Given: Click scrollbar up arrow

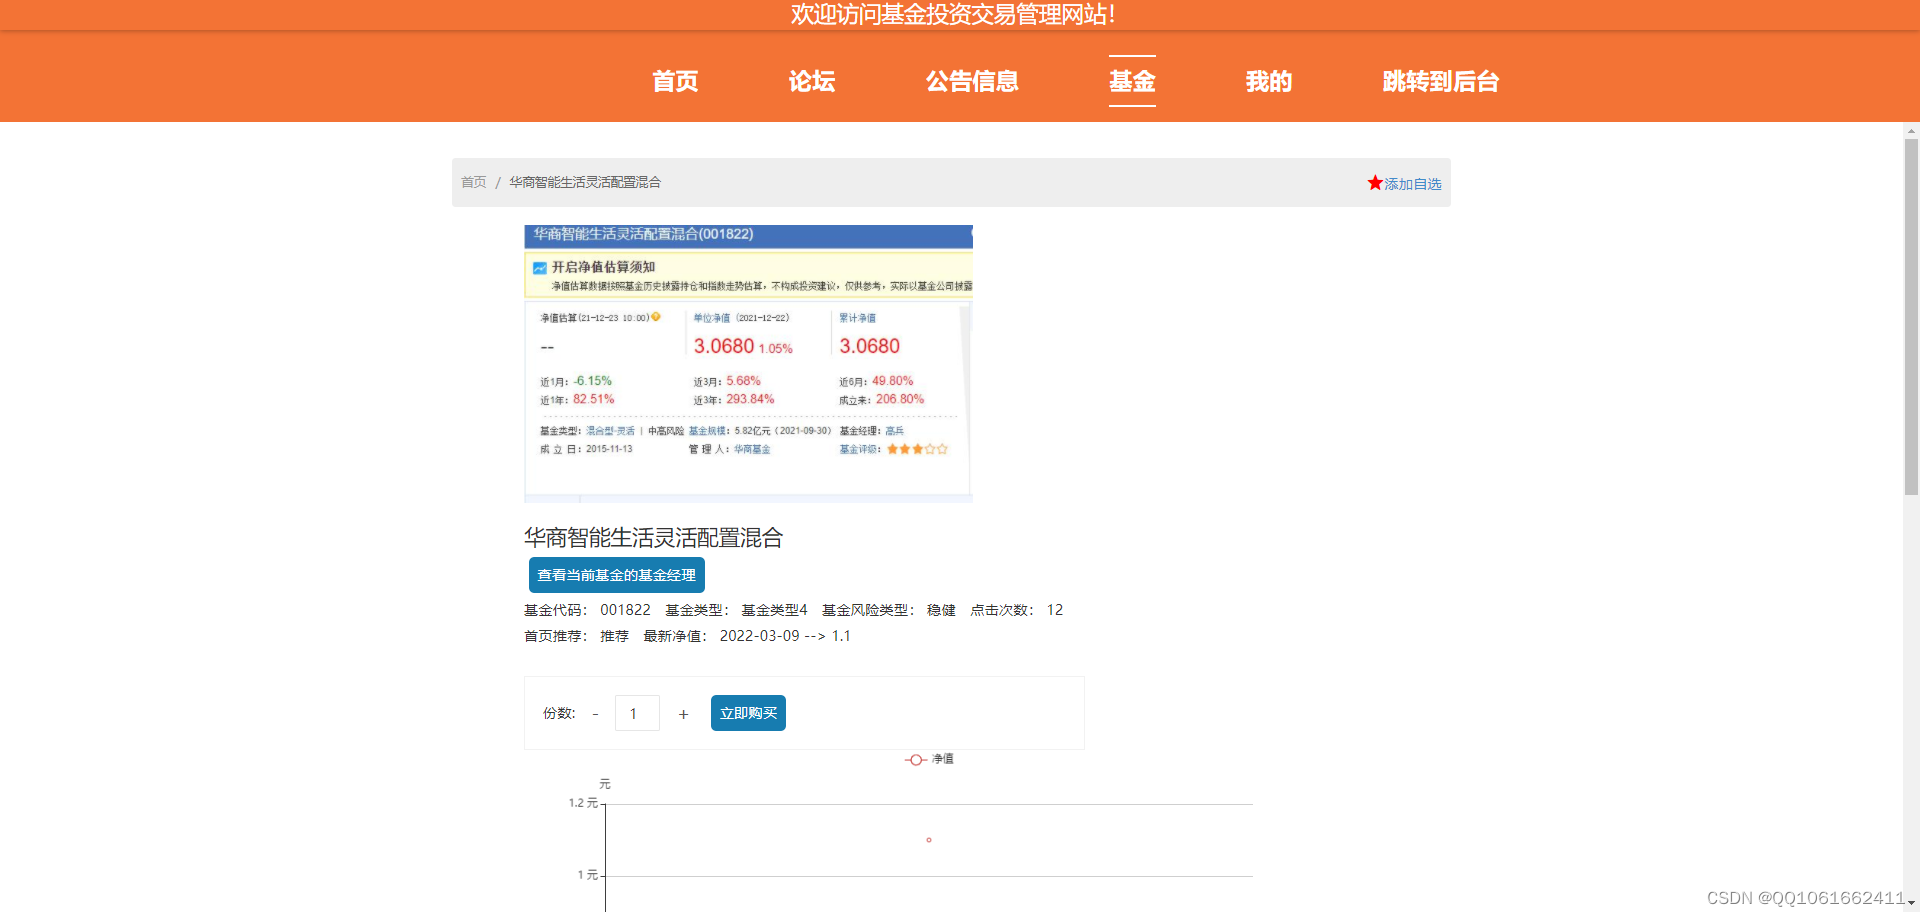Looking at the screenshot, I should pos(1911,131).
